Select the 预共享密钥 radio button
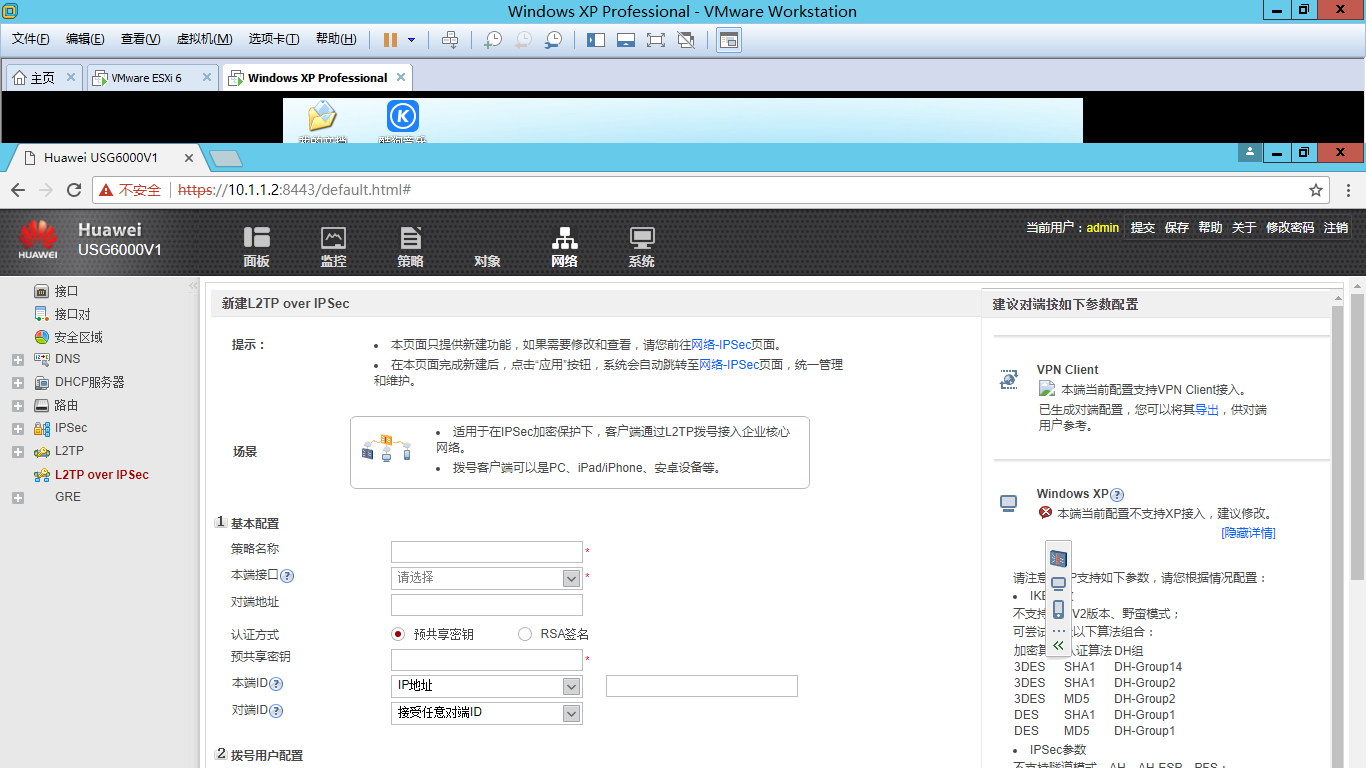This screenshot has height=768, width=1366. click(398, 634)
